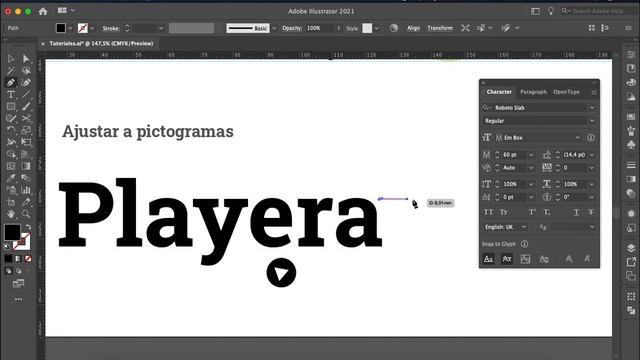The height and width of the screenshot is (360, 640).
Task: Open the stroke weight dropdown in control bar
Action: pos(161,28)
